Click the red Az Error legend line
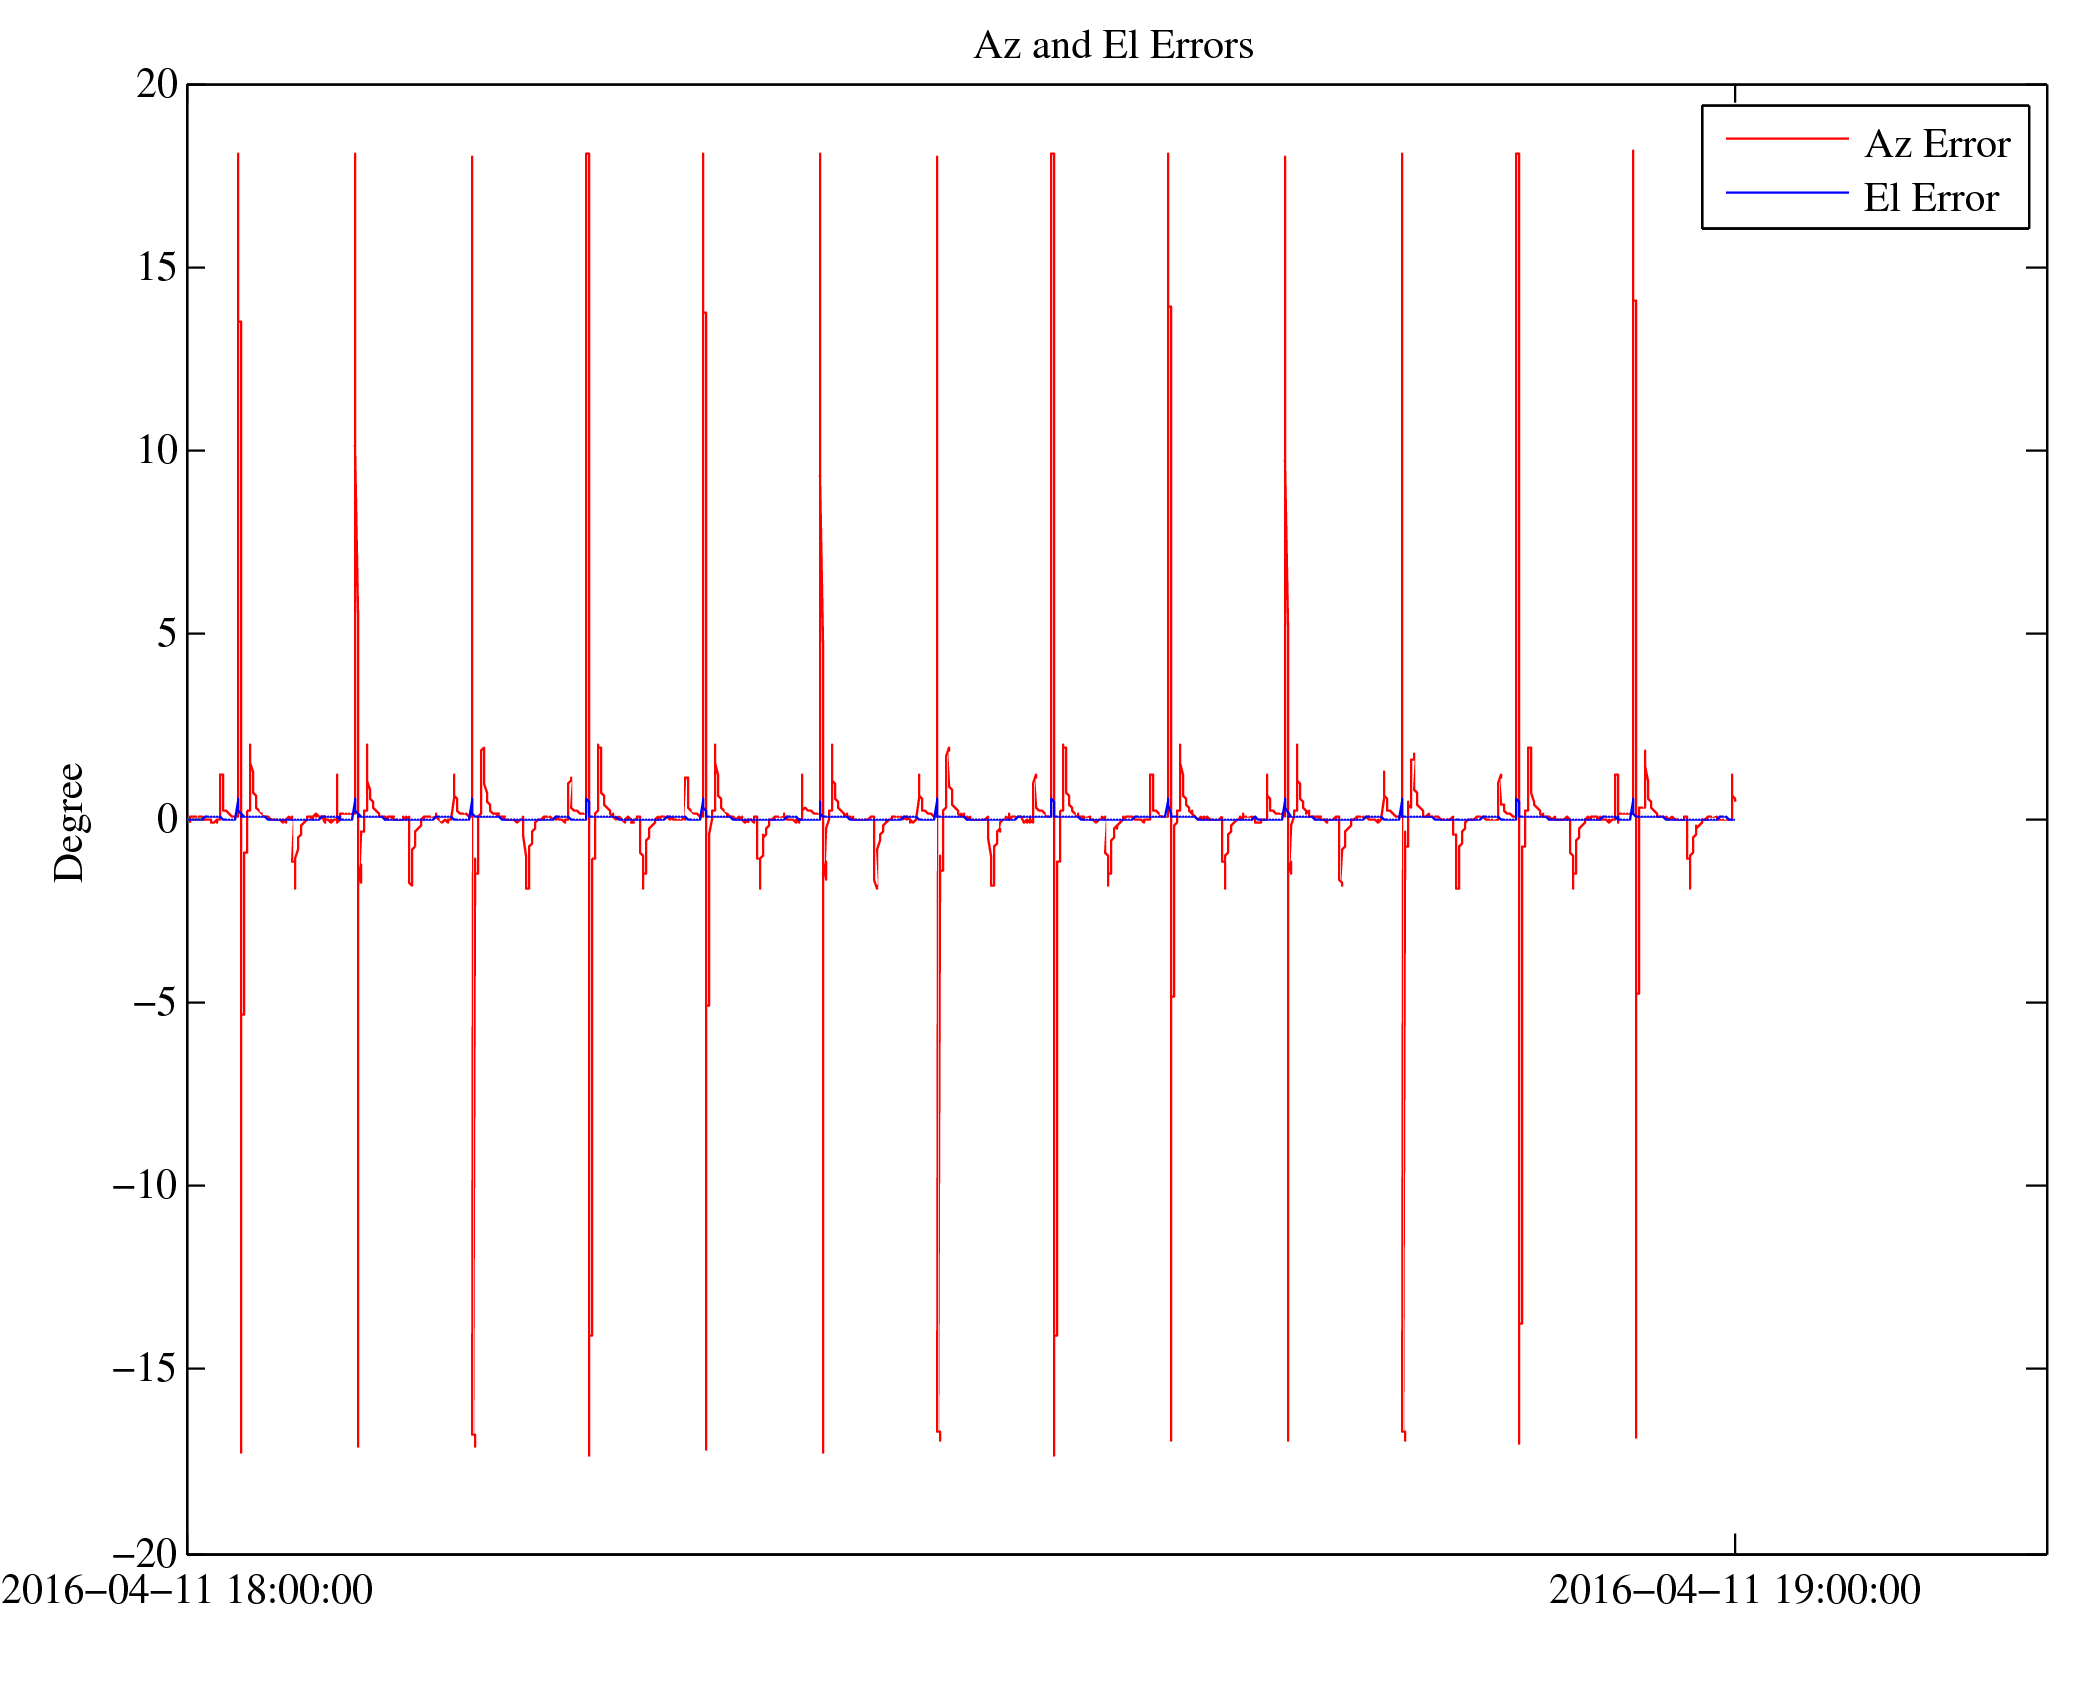 click(x=1786, y=139)
